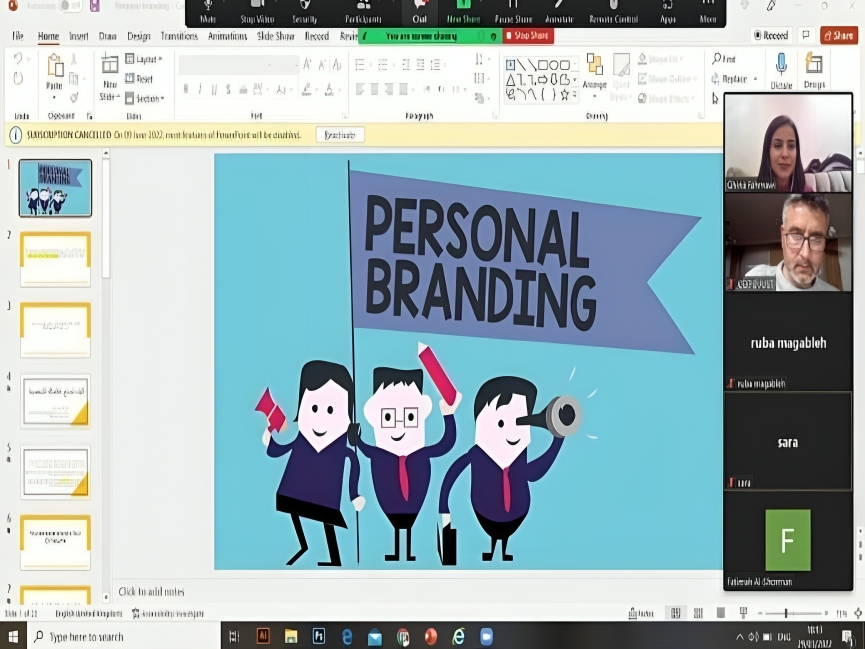Click the Record button at top right
Viewport: 865px width, 649px height.
point(771,35)
